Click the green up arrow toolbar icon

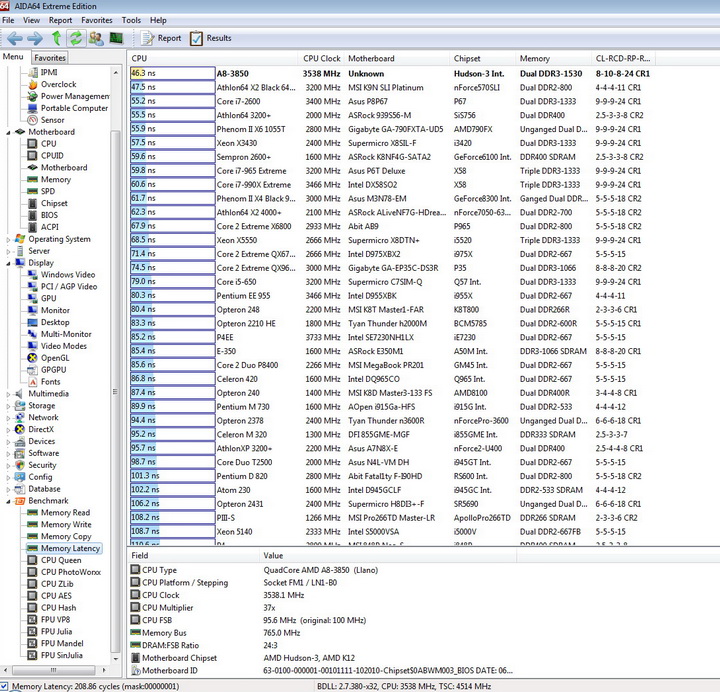coord(56,38)
